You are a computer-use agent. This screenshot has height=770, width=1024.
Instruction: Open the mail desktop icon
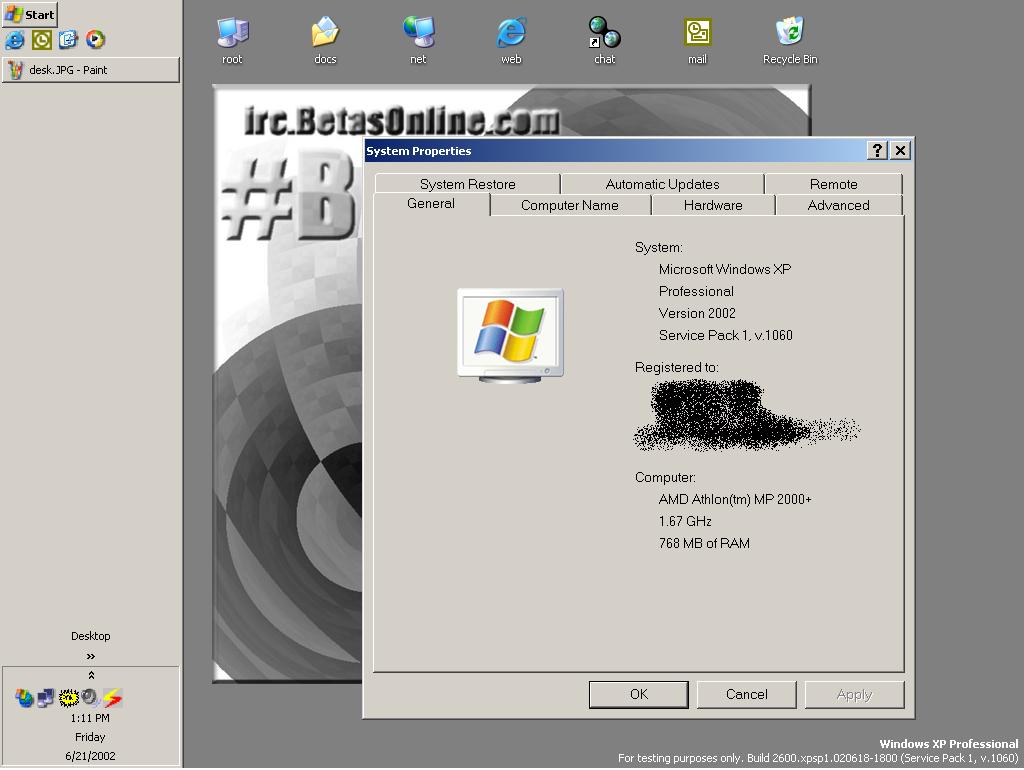coord(697,34)
